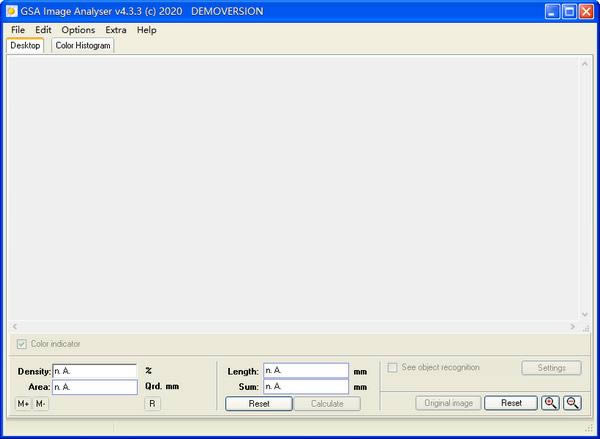Open the Help menu

point(147,30)
